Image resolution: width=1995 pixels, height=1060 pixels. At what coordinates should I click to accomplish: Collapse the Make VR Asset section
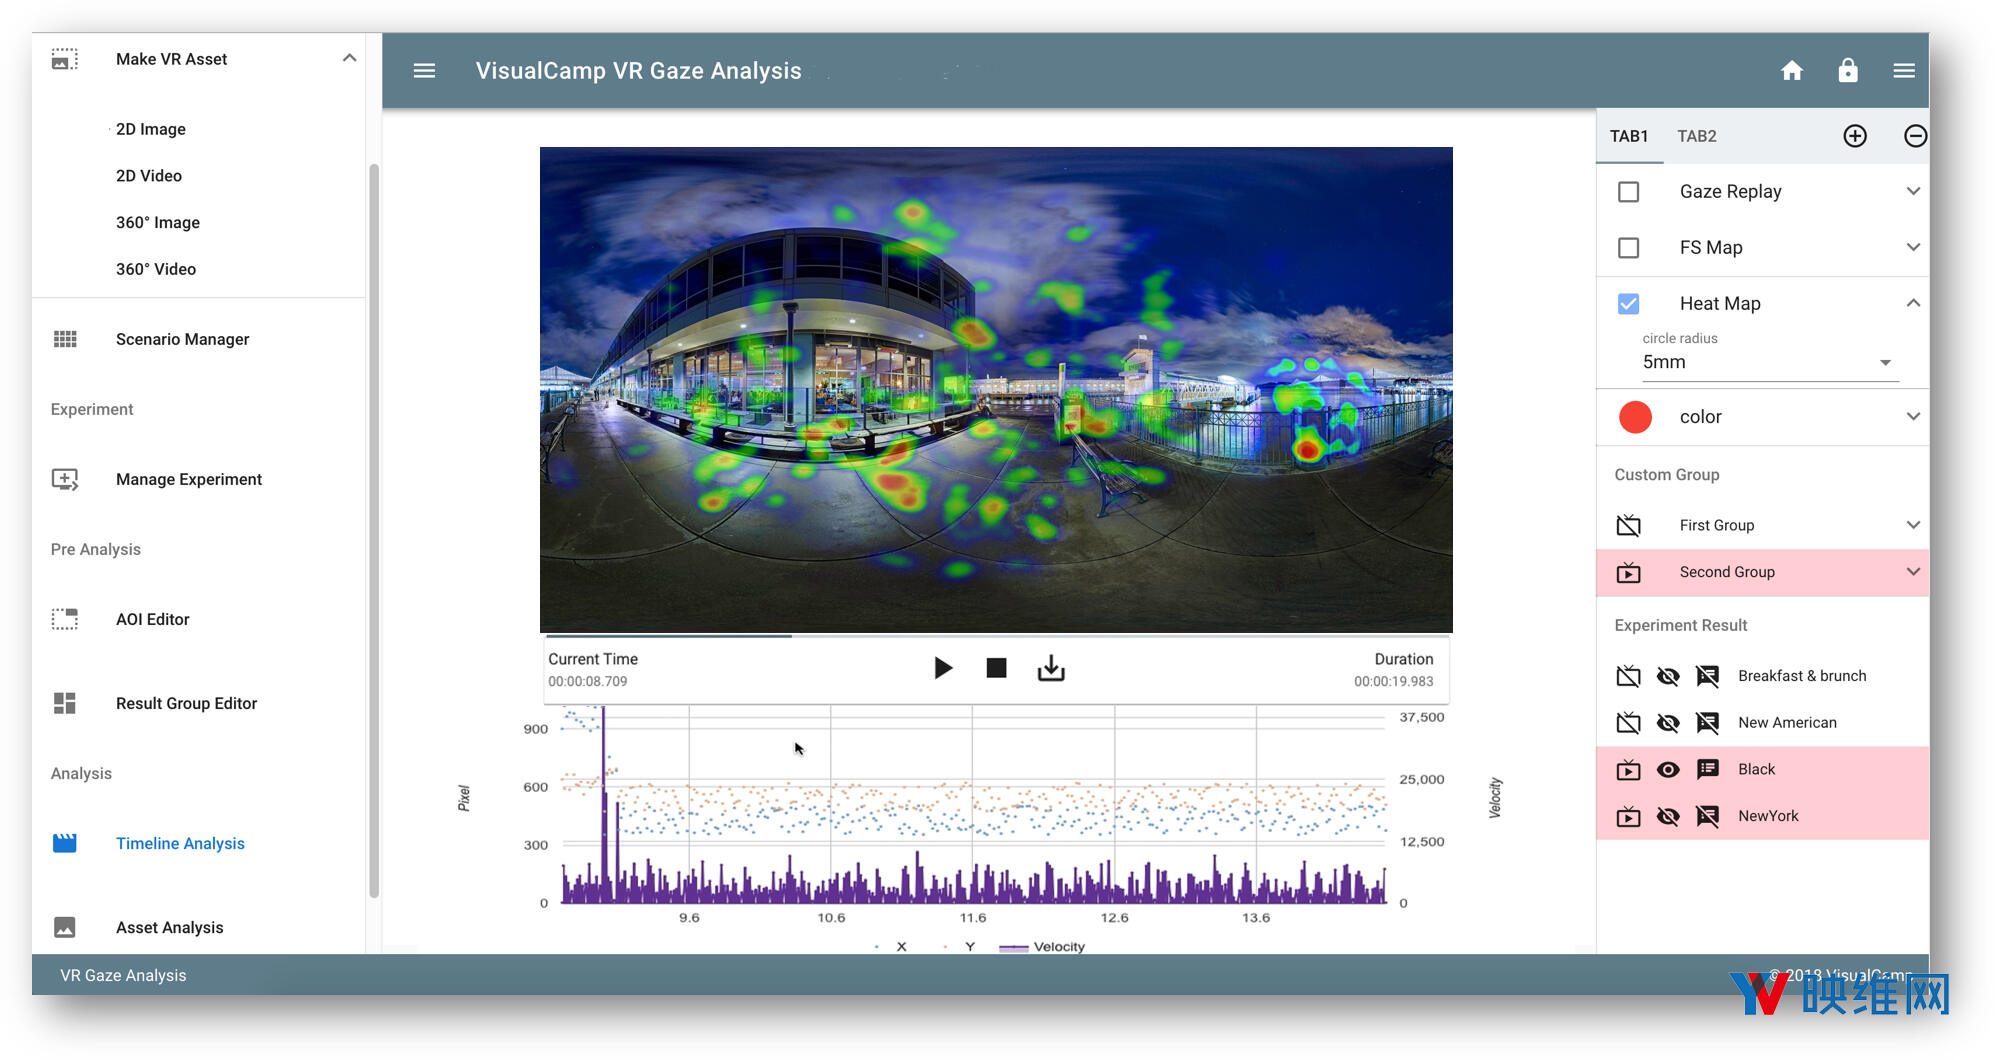click(349, 59)
